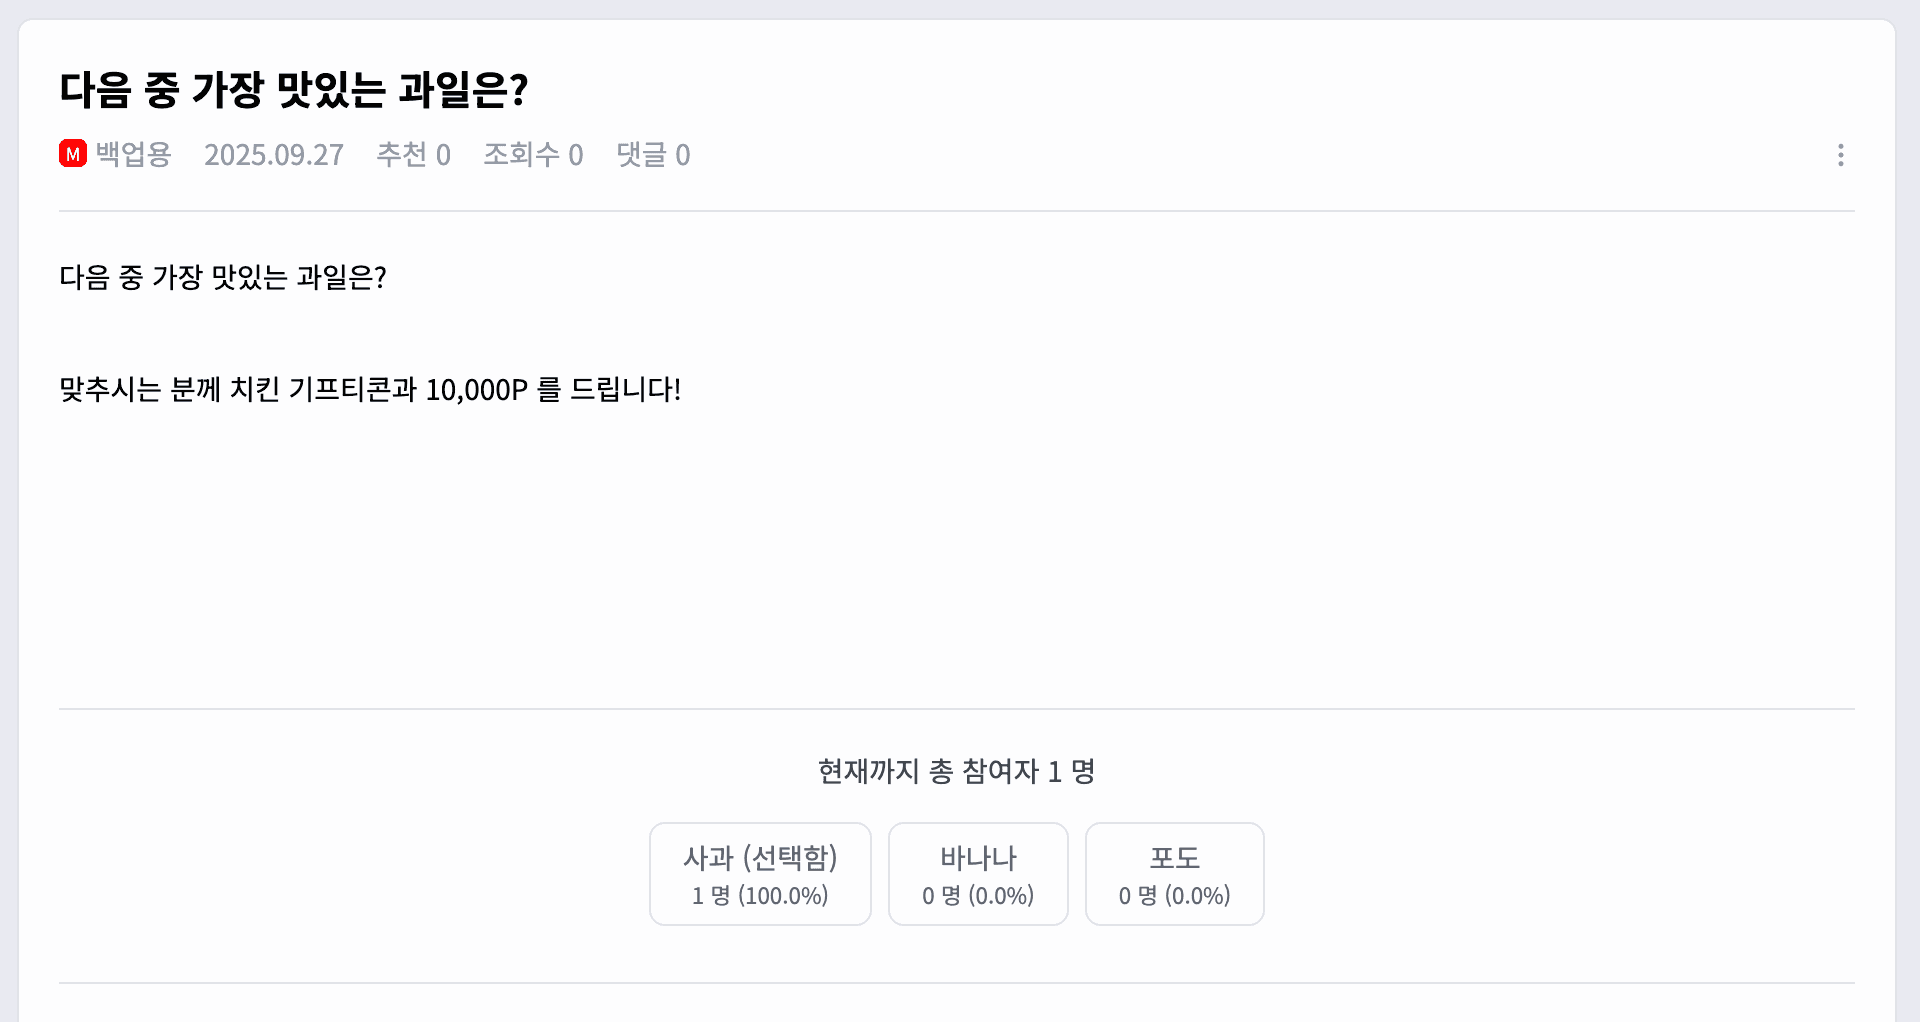Vote for the 바나나 poll option

tap(978, 872)
